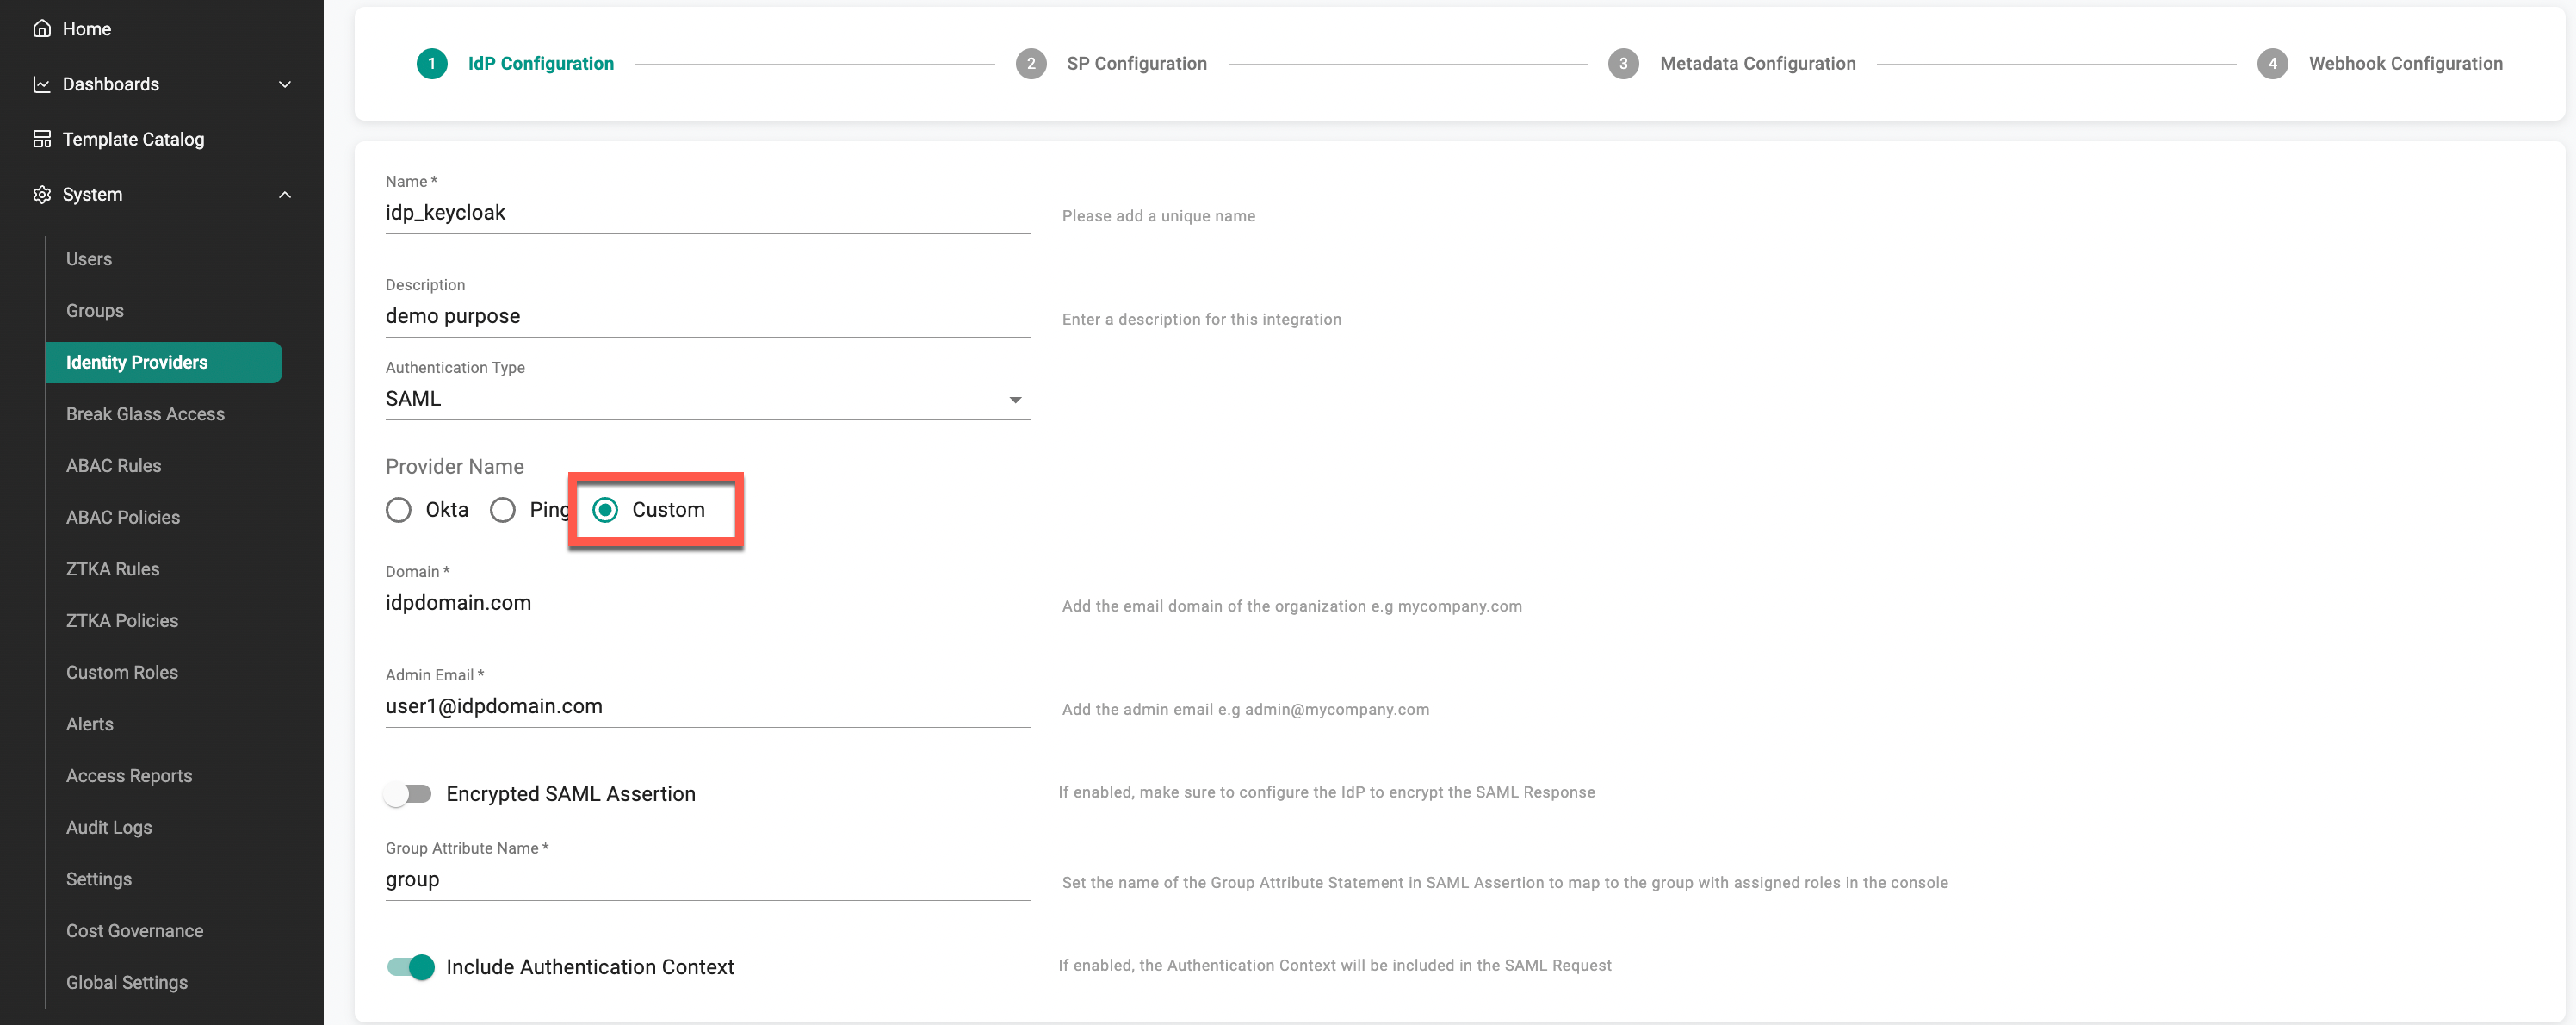This screenshot has height=1025, width=2576.
Task: Go to ABAC Policies in sidebar
Action: (x=123, y=517)
